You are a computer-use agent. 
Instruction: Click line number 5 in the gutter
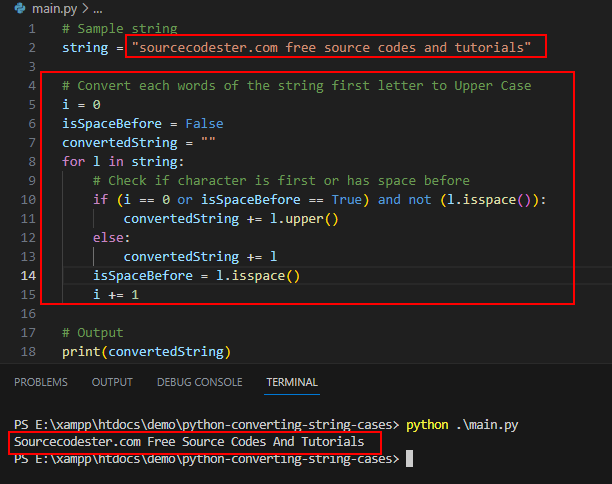32,105
